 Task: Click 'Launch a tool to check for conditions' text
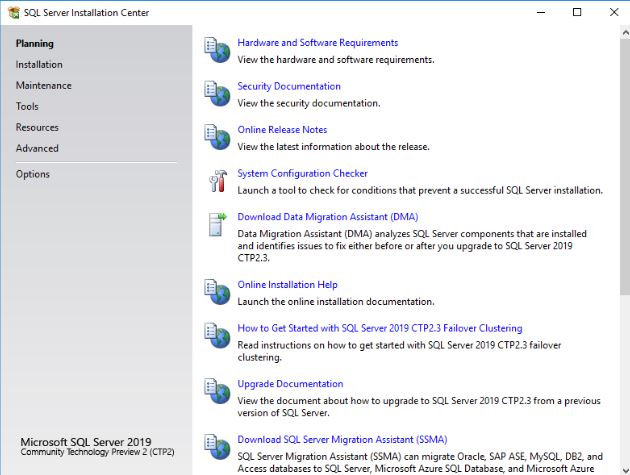tap(420, 190)
